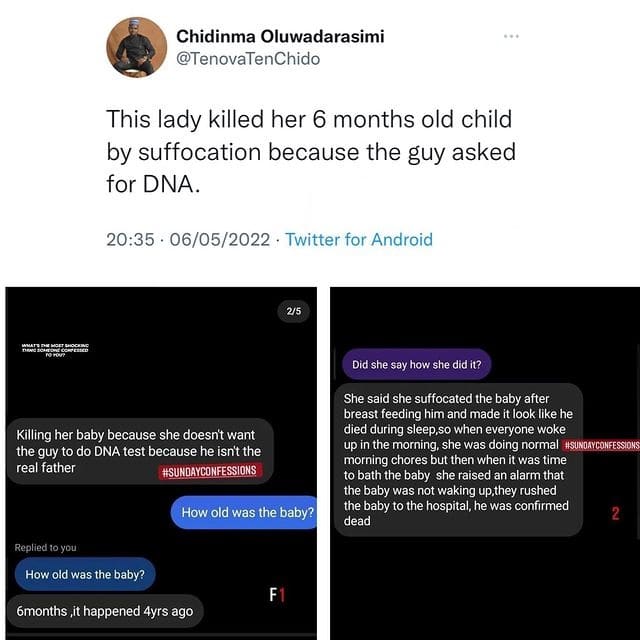Viewport: 640px width, 640px height.
Task: Click the 'Replied to you' label
Action: click(45, 548)
